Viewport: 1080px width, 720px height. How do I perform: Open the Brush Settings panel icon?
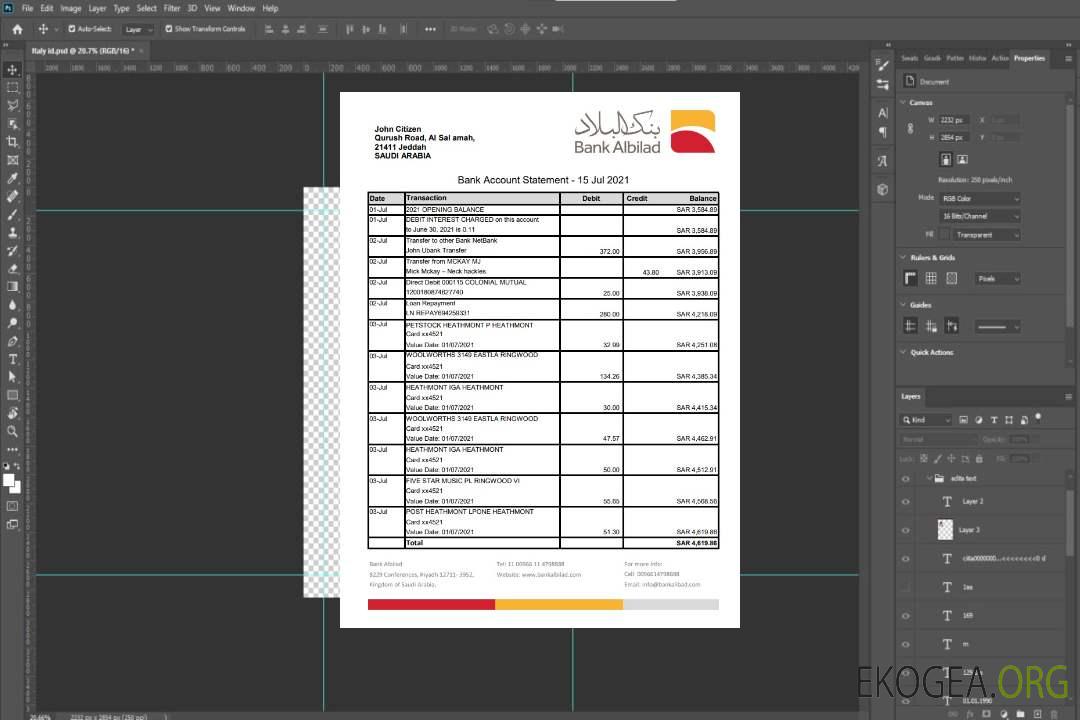[x=883, y=65]
